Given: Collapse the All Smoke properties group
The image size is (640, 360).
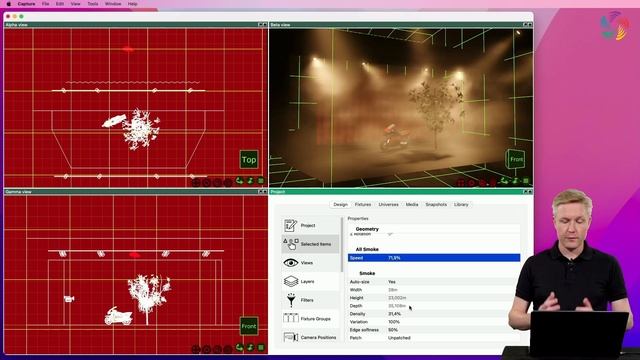Looking at the screenshot, I should pyautogui.click(x=367, y=249).
